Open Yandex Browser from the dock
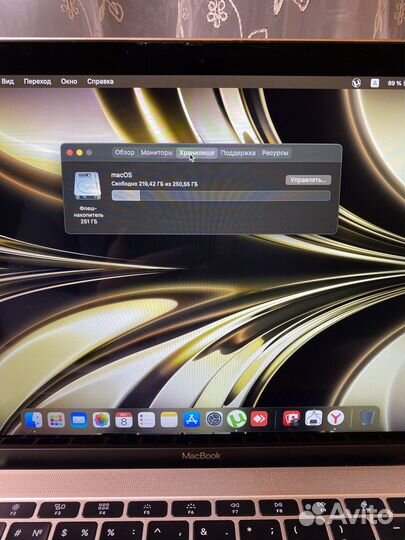The image size is (405, 540). point(335,418)
